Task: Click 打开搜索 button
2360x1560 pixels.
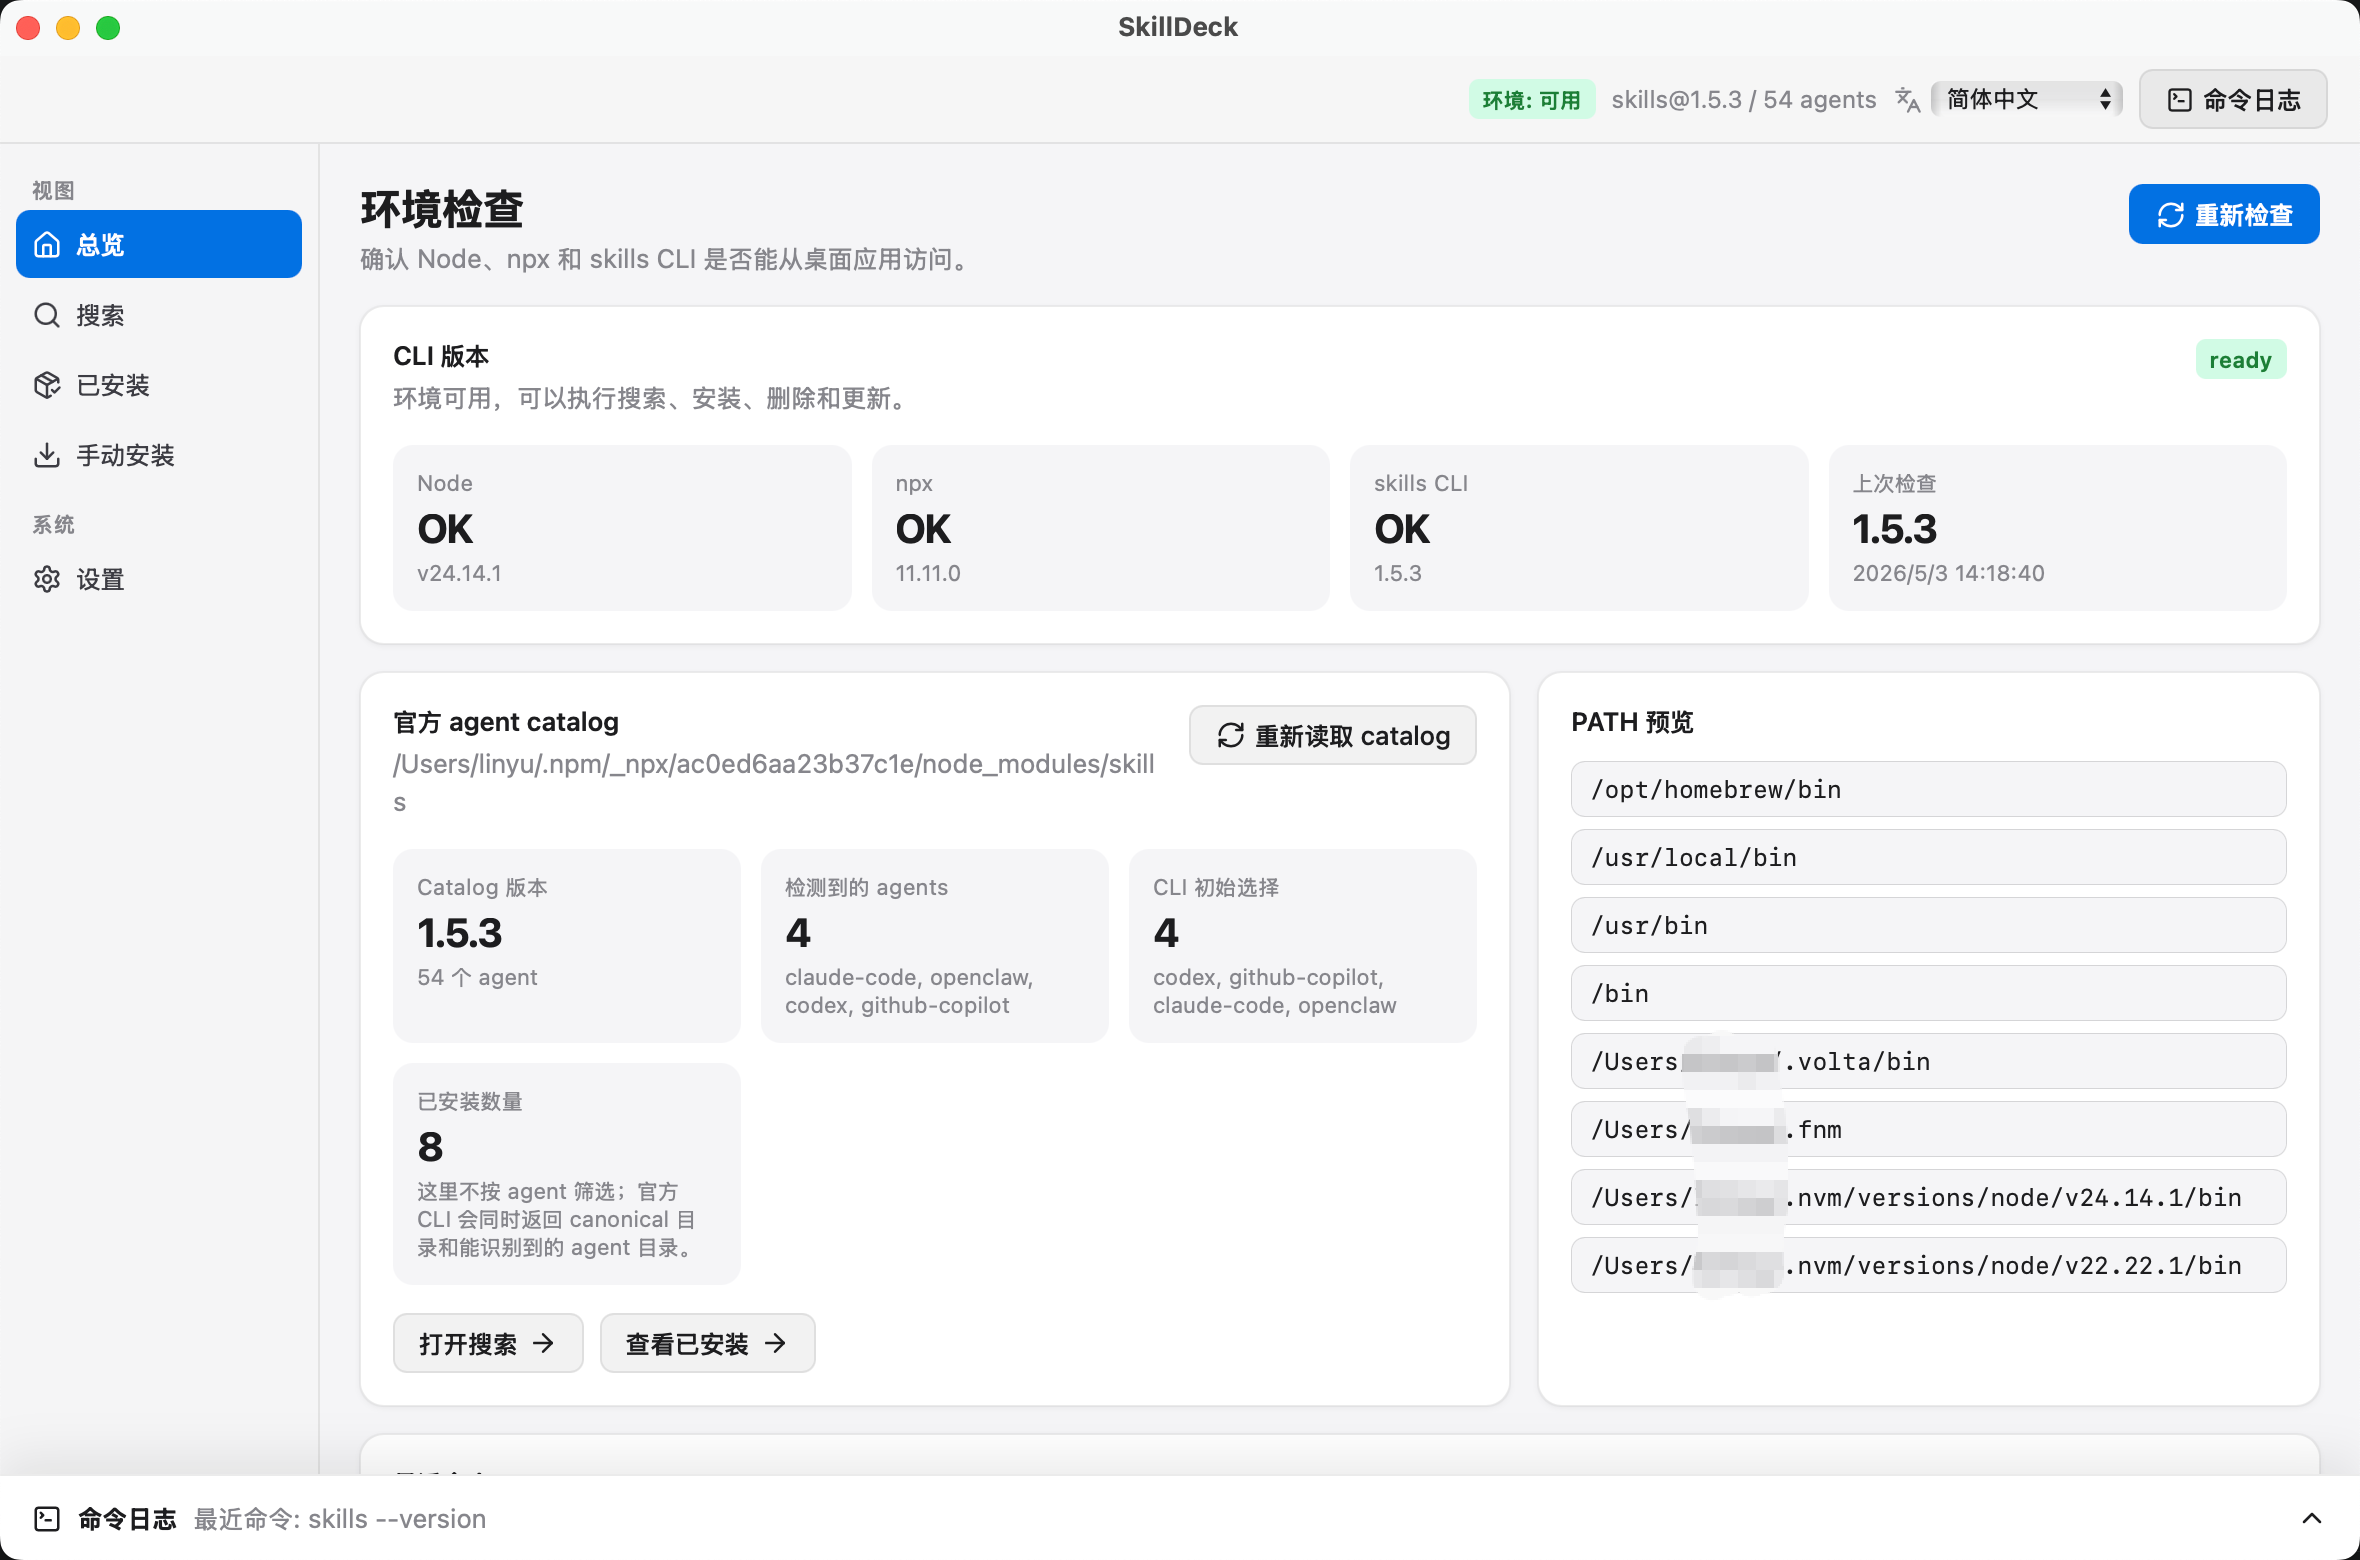Action: (488, 1343)
